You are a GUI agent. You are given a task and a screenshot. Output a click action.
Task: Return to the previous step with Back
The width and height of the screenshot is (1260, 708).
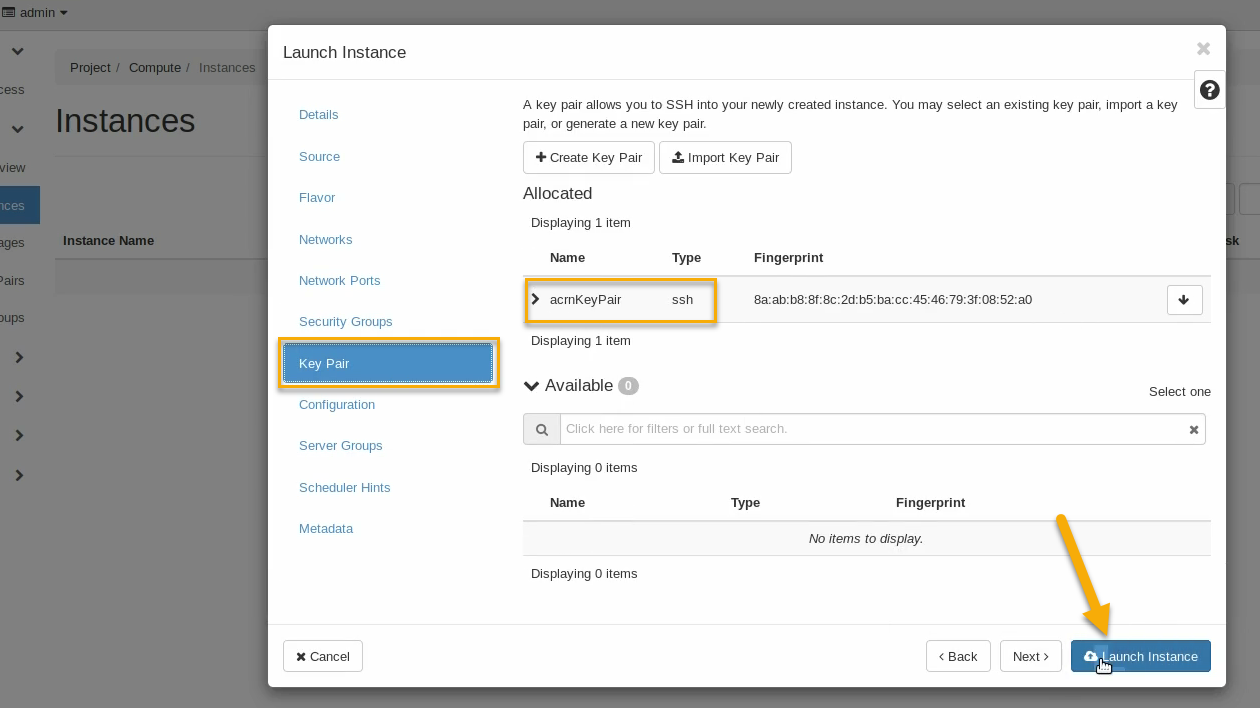[x=958, y=656]
